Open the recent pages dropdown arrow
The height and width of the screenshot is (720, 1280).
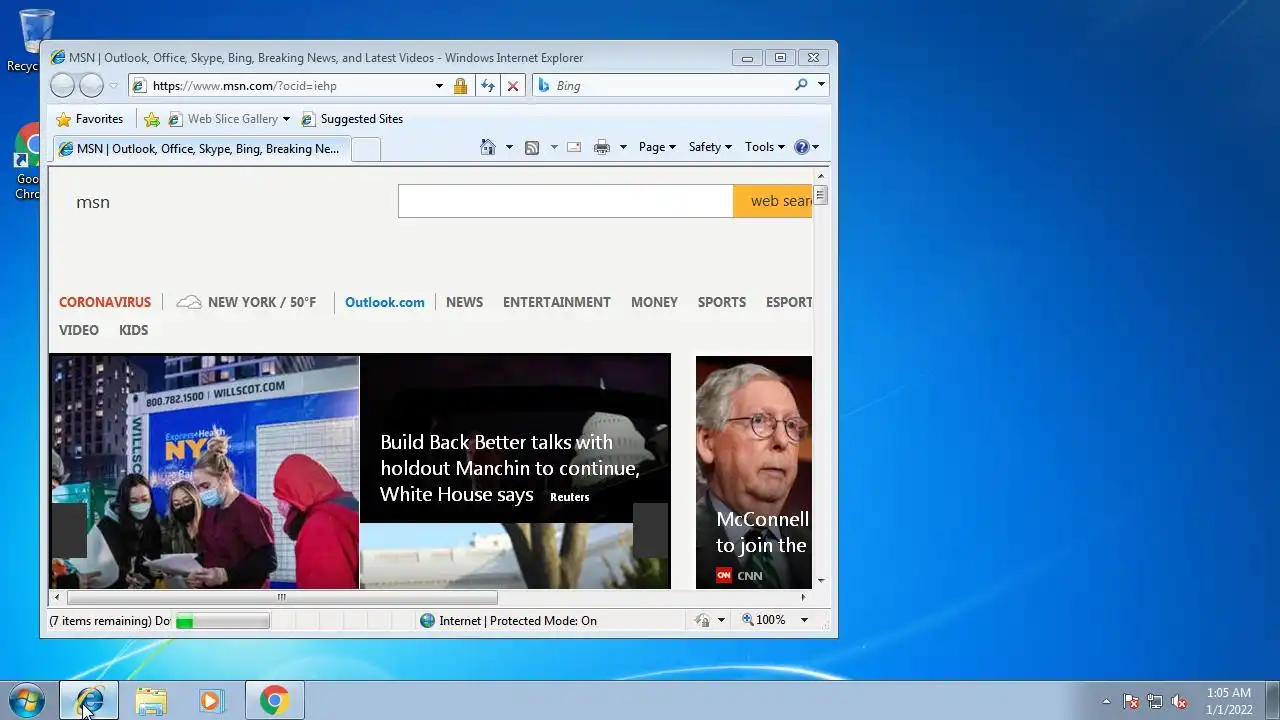point(113,86)
